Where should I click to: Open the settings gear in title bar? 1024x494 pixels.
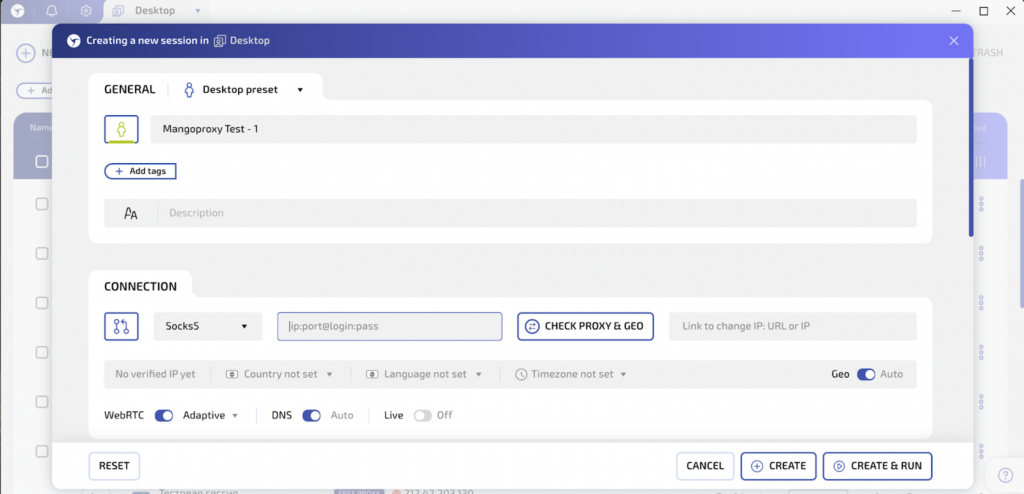coord(86,11)
